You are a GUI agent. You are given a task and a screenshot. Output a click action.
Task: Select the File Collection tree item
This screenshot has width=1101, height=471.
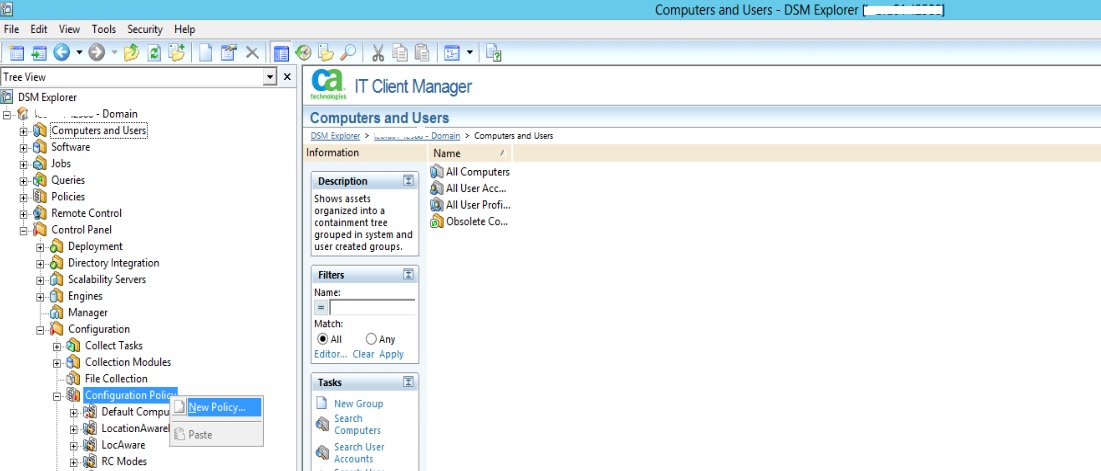pos(116,379)
